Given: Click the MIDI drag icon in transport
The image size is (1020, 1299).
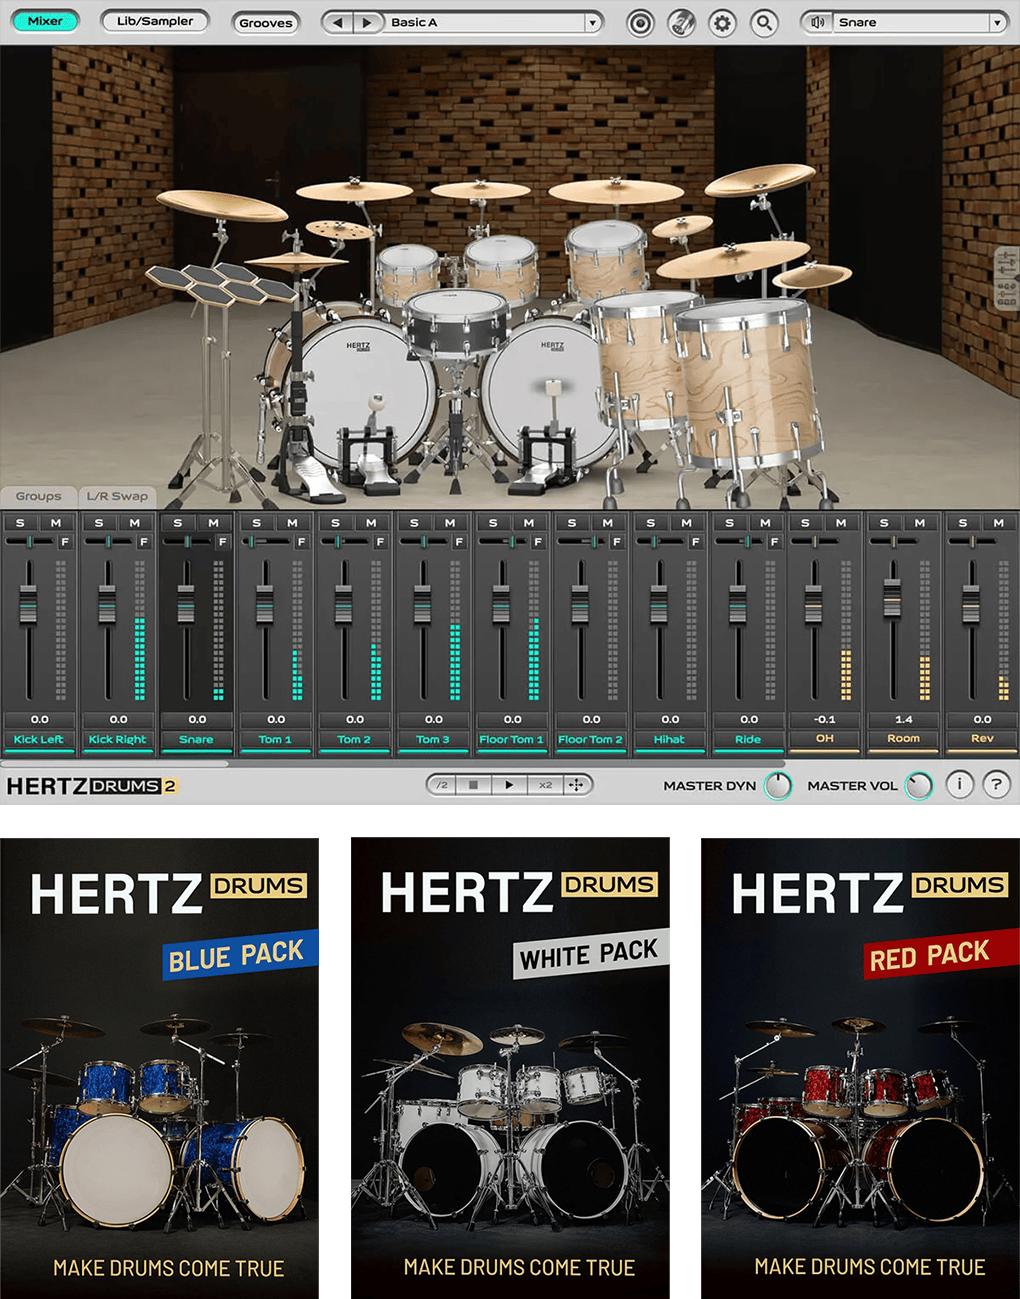Looking at the screenshot, I should pyautogui.click(x=577, y=785).
